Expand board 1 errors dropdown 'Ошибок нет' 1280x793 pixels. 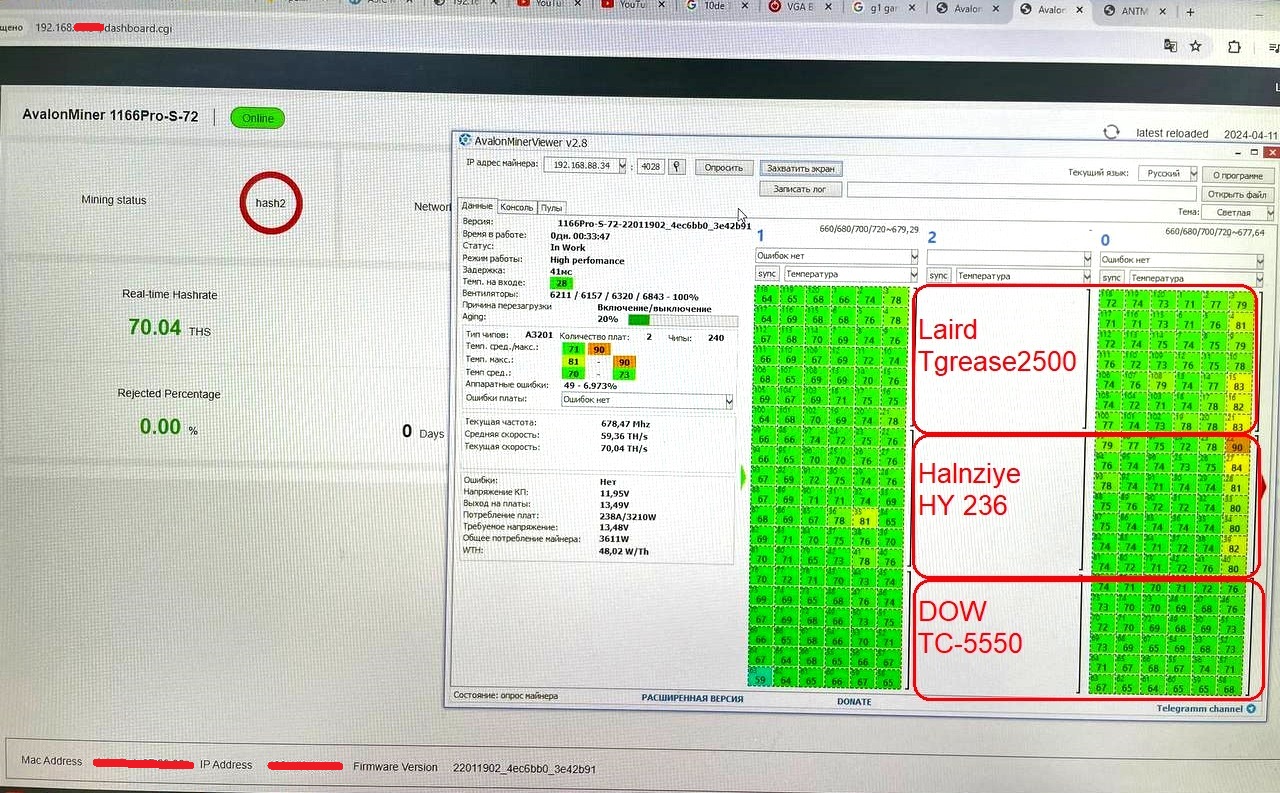tap(914, 257)
